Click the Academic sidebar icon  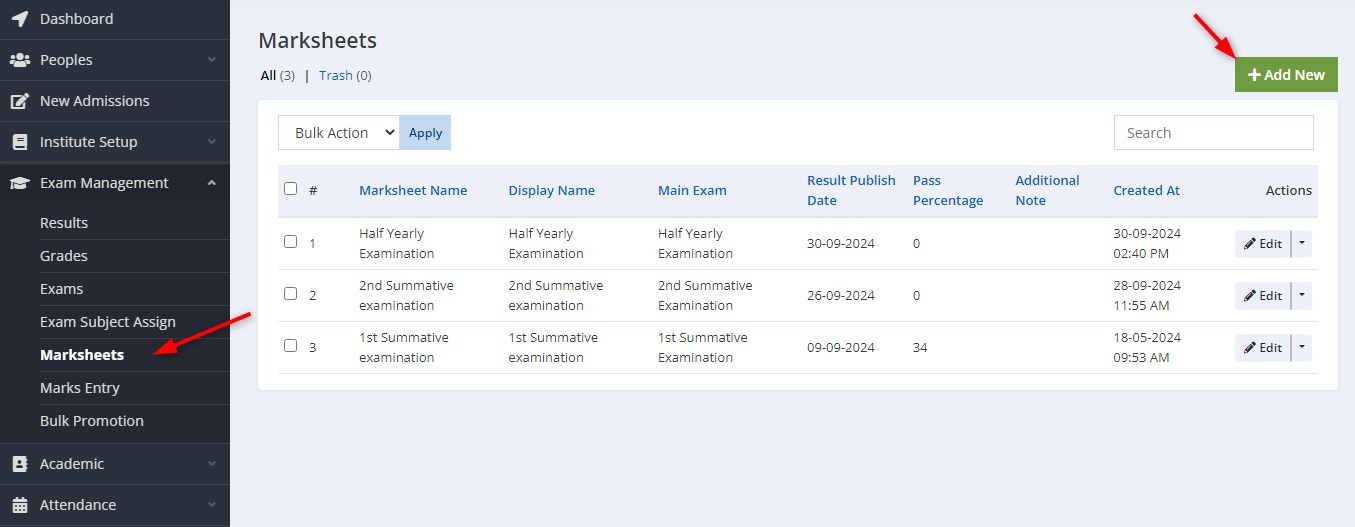pyautogui.click(x=19, y=464)
